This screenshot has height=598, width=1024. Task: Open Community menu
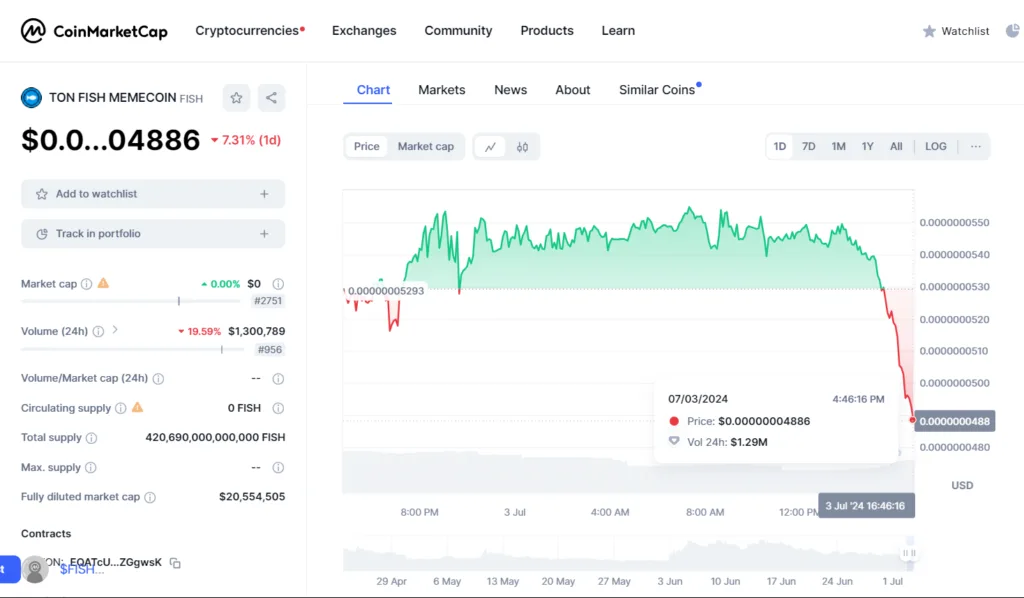point(458,31)
